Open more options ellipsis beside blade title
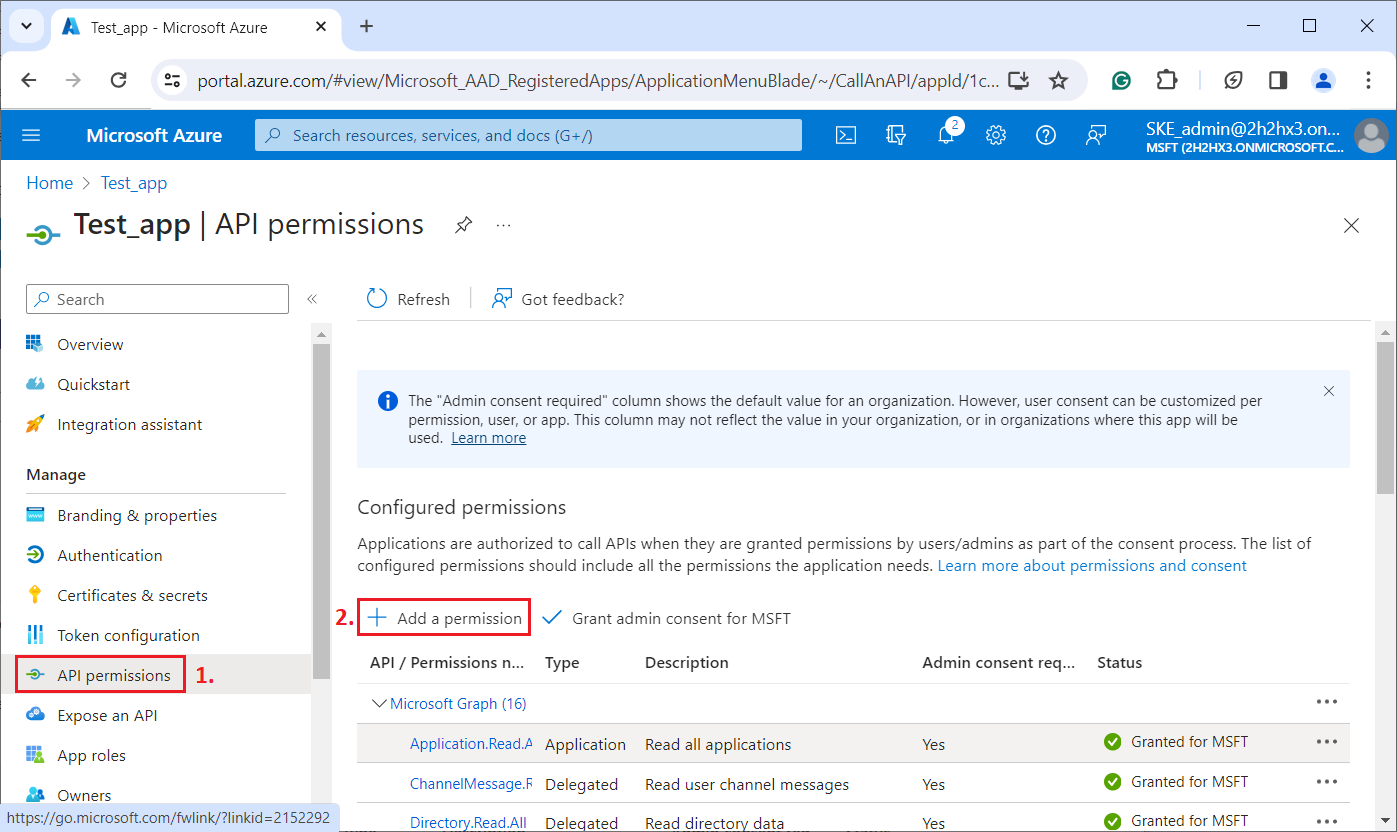The width and height of the screenshot is (1397, 832). pyautogui.click(x=503, y=225)
